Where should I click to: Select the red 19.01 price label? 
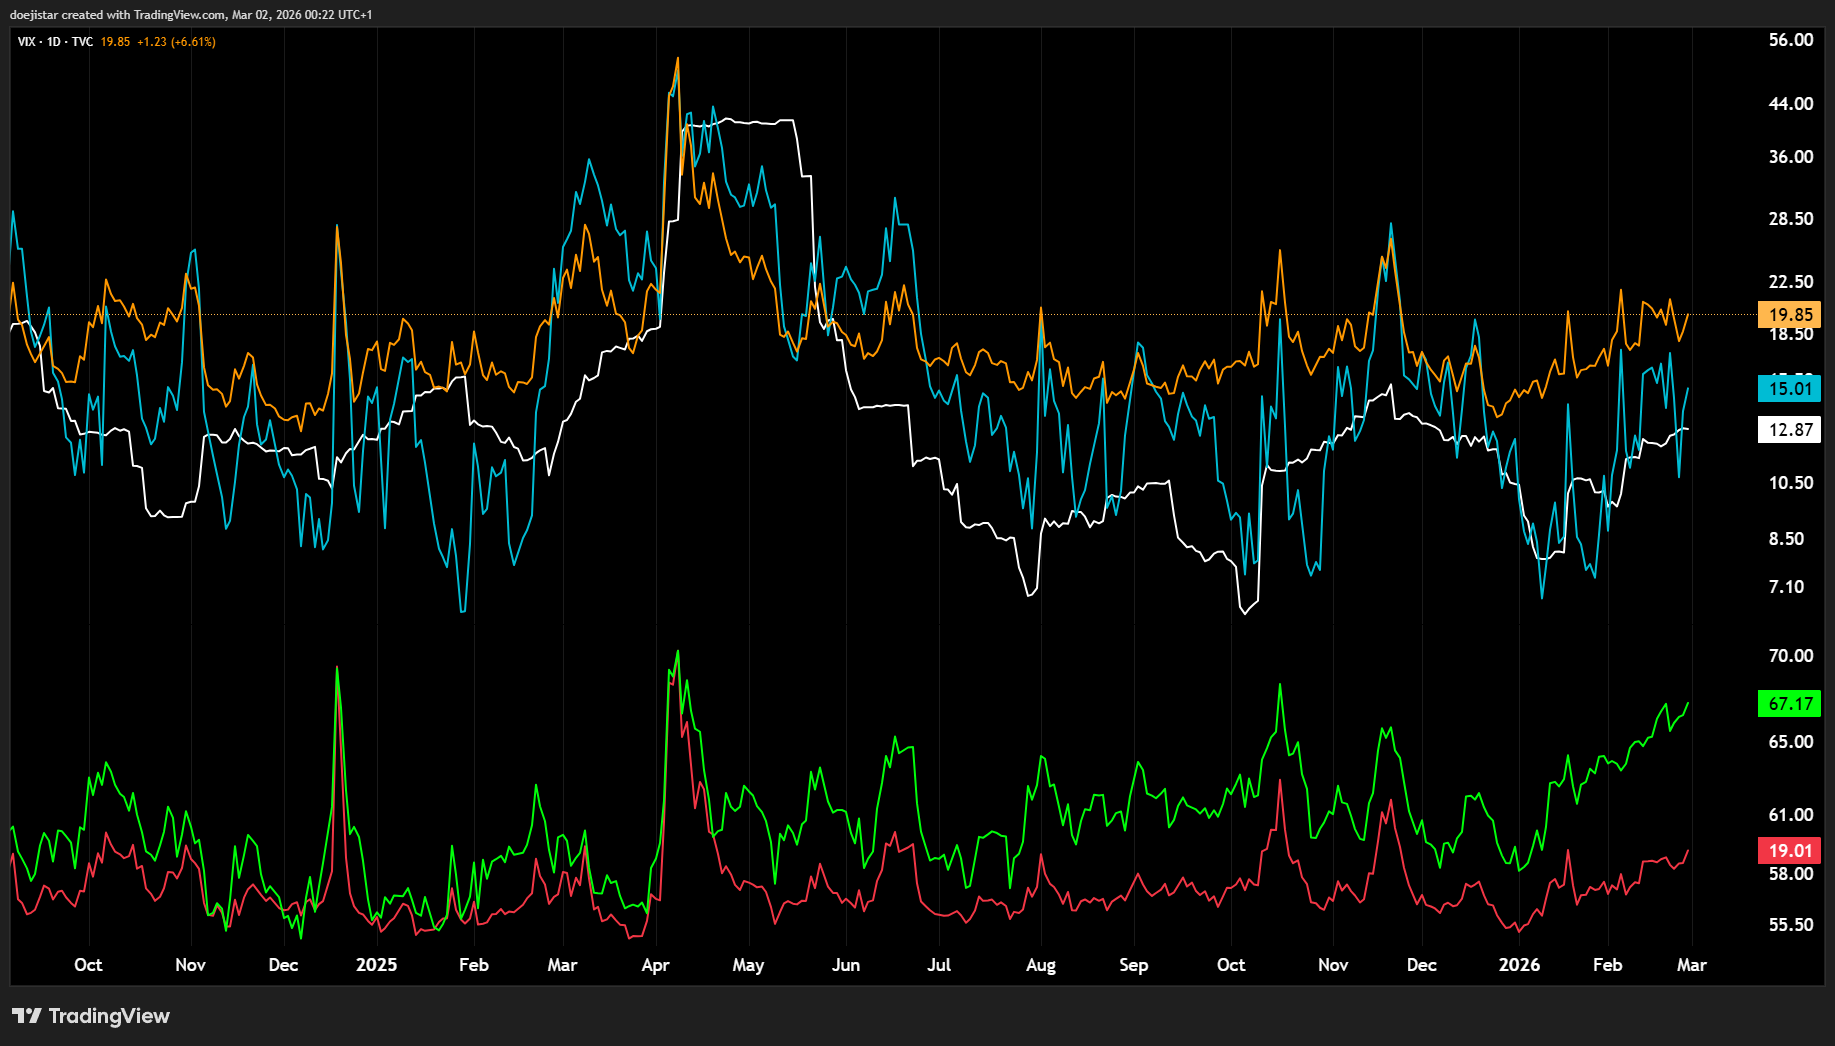[x=1789, y=851]
